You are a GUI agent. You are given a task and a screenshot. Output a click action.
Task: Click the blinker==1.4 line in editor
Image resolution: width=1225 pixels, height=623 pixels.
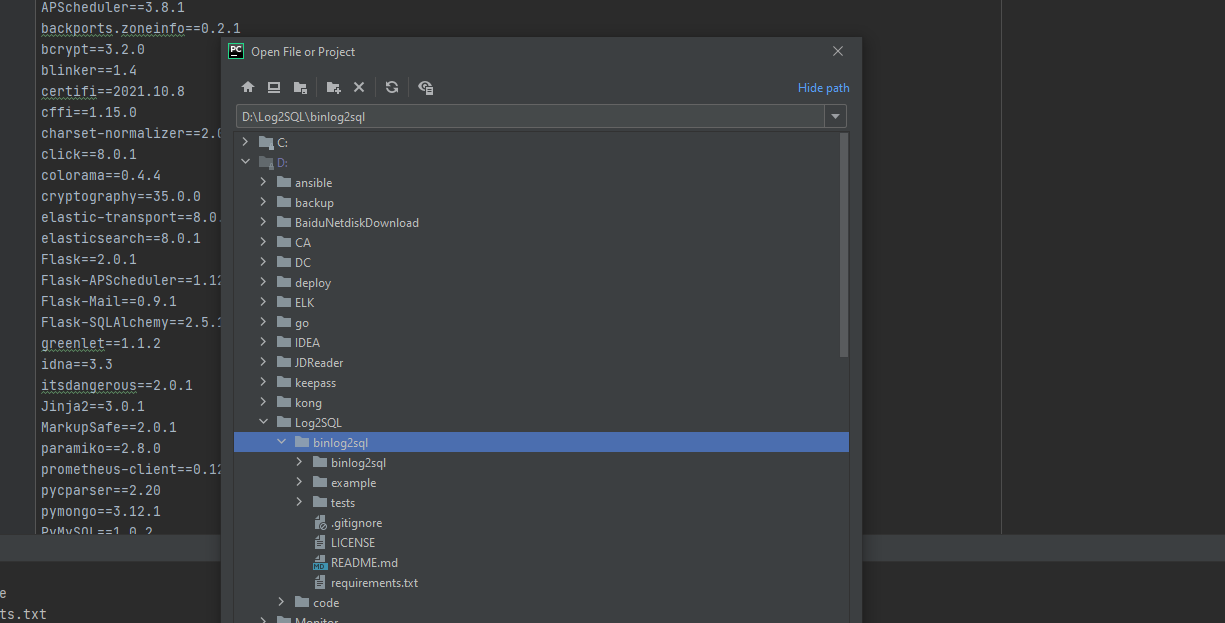[x=89, y=70]
